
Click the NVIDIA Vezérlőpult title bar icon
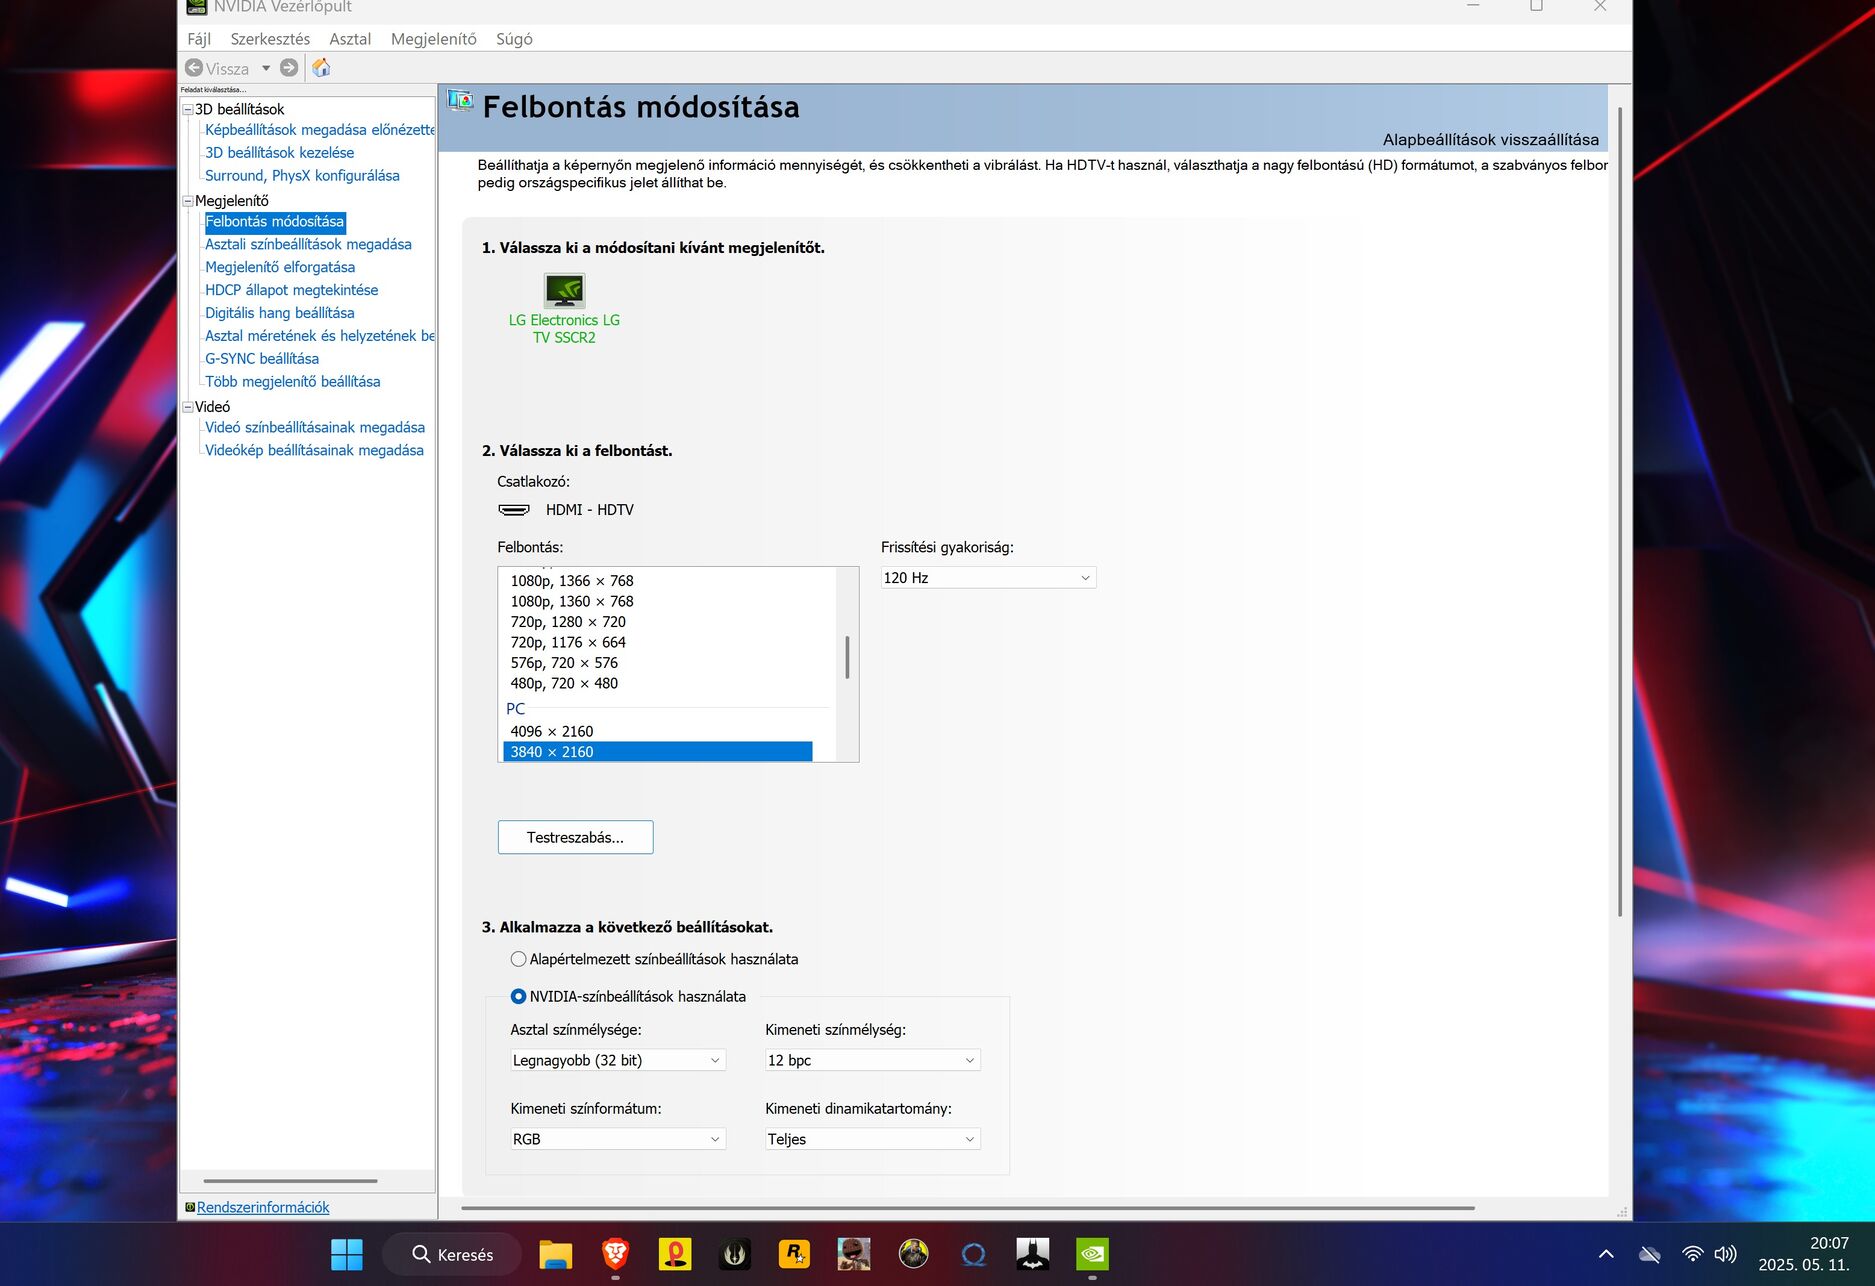pyautogui.click(x=197, y=7)
